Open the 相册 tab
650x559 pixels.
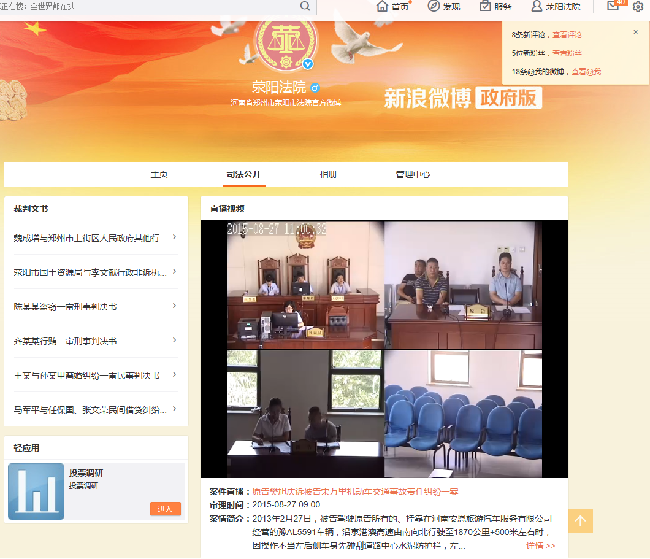click(x=328, y=175)
